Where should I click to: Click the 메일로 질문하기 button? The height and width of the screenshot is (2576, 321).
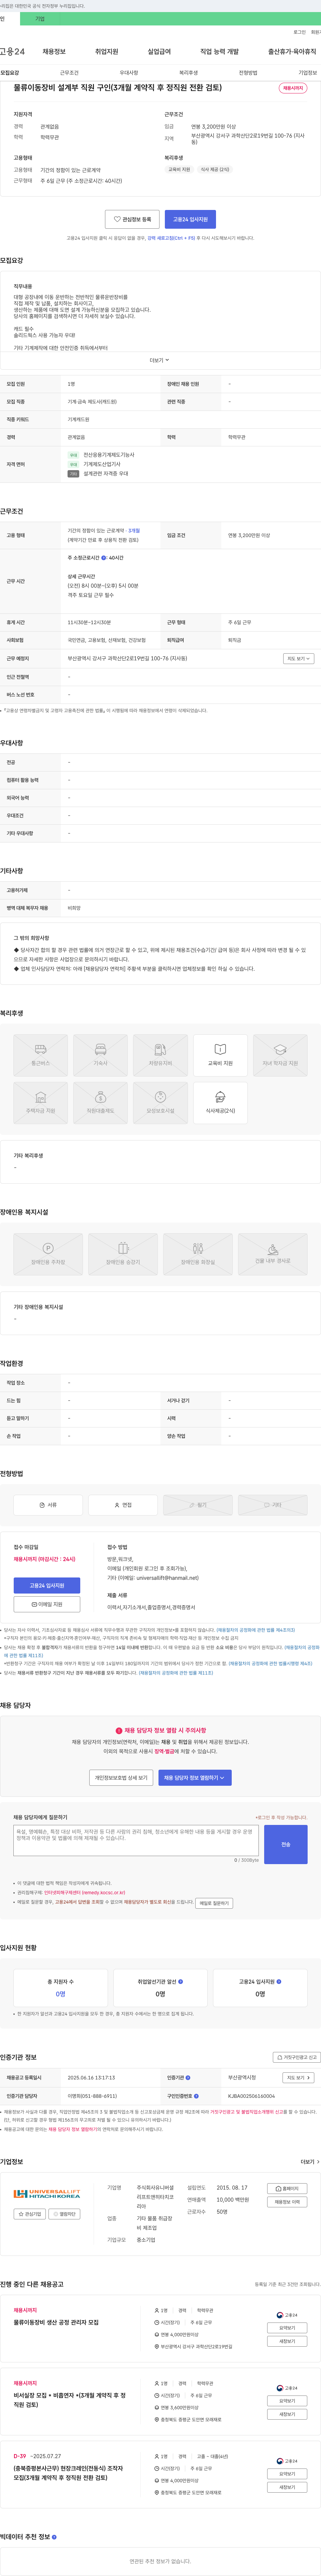214,1903
